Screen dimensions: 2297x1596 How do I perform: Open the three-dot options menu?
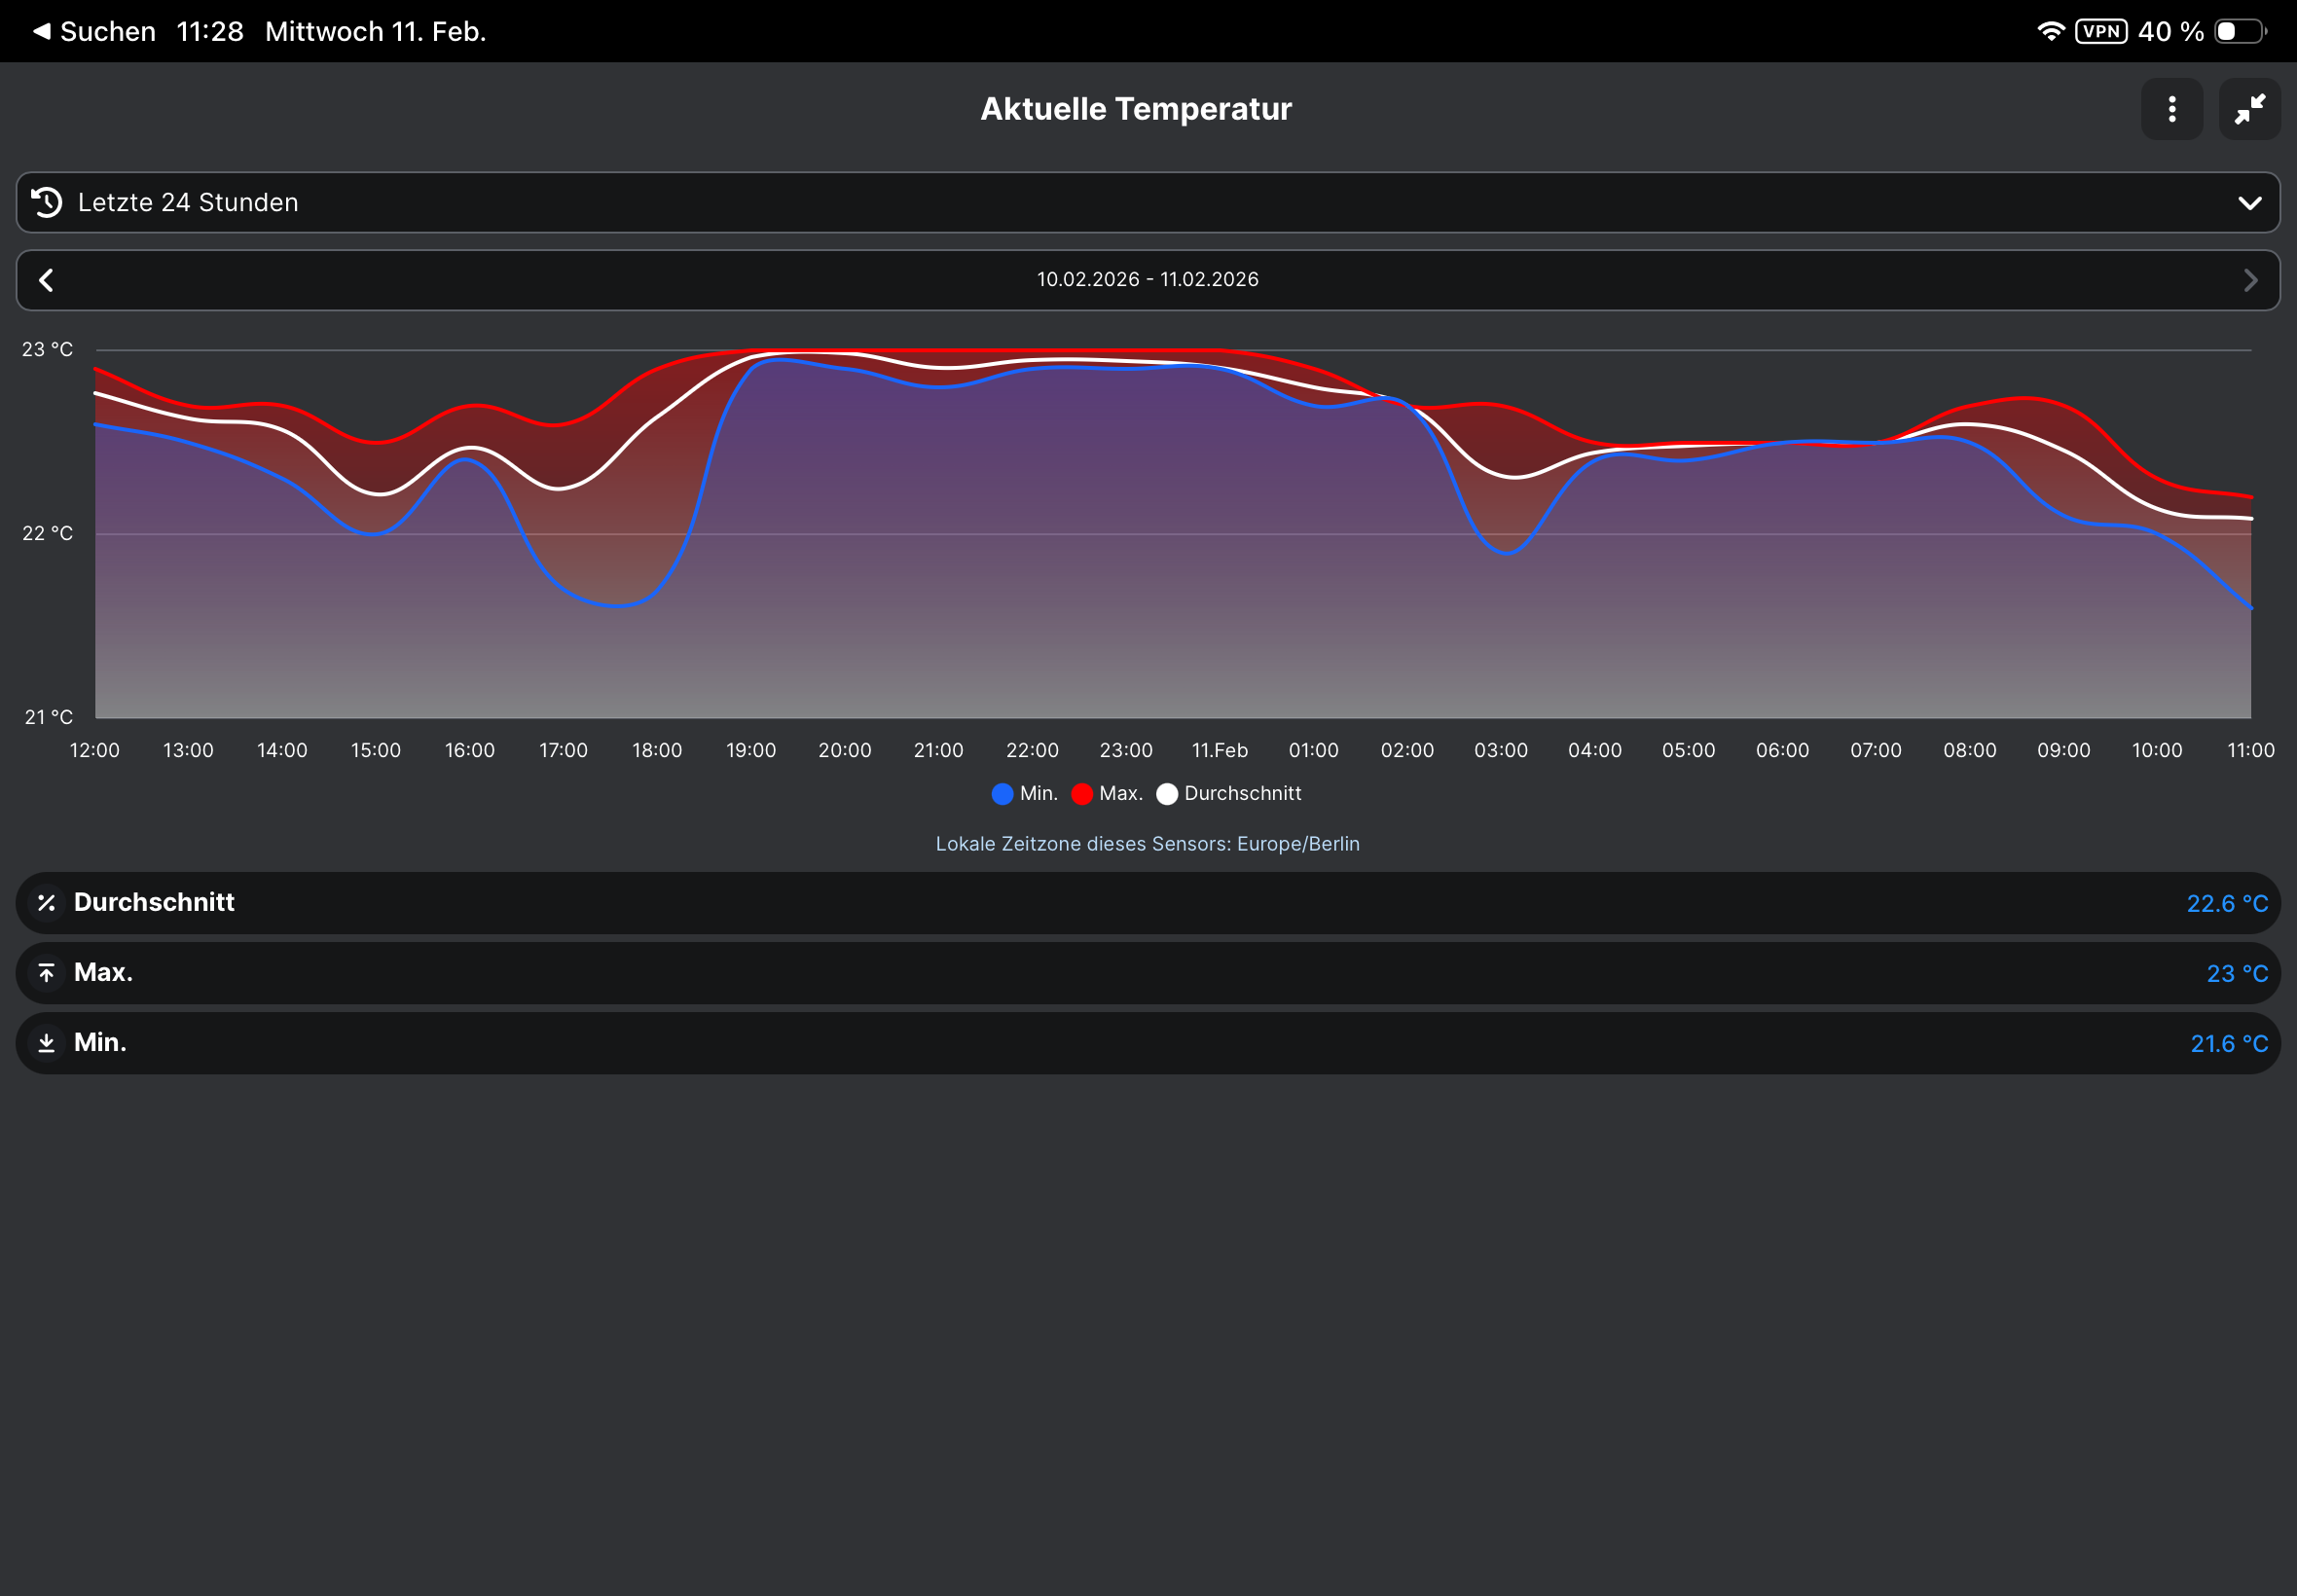click(x=2171, y=109)
